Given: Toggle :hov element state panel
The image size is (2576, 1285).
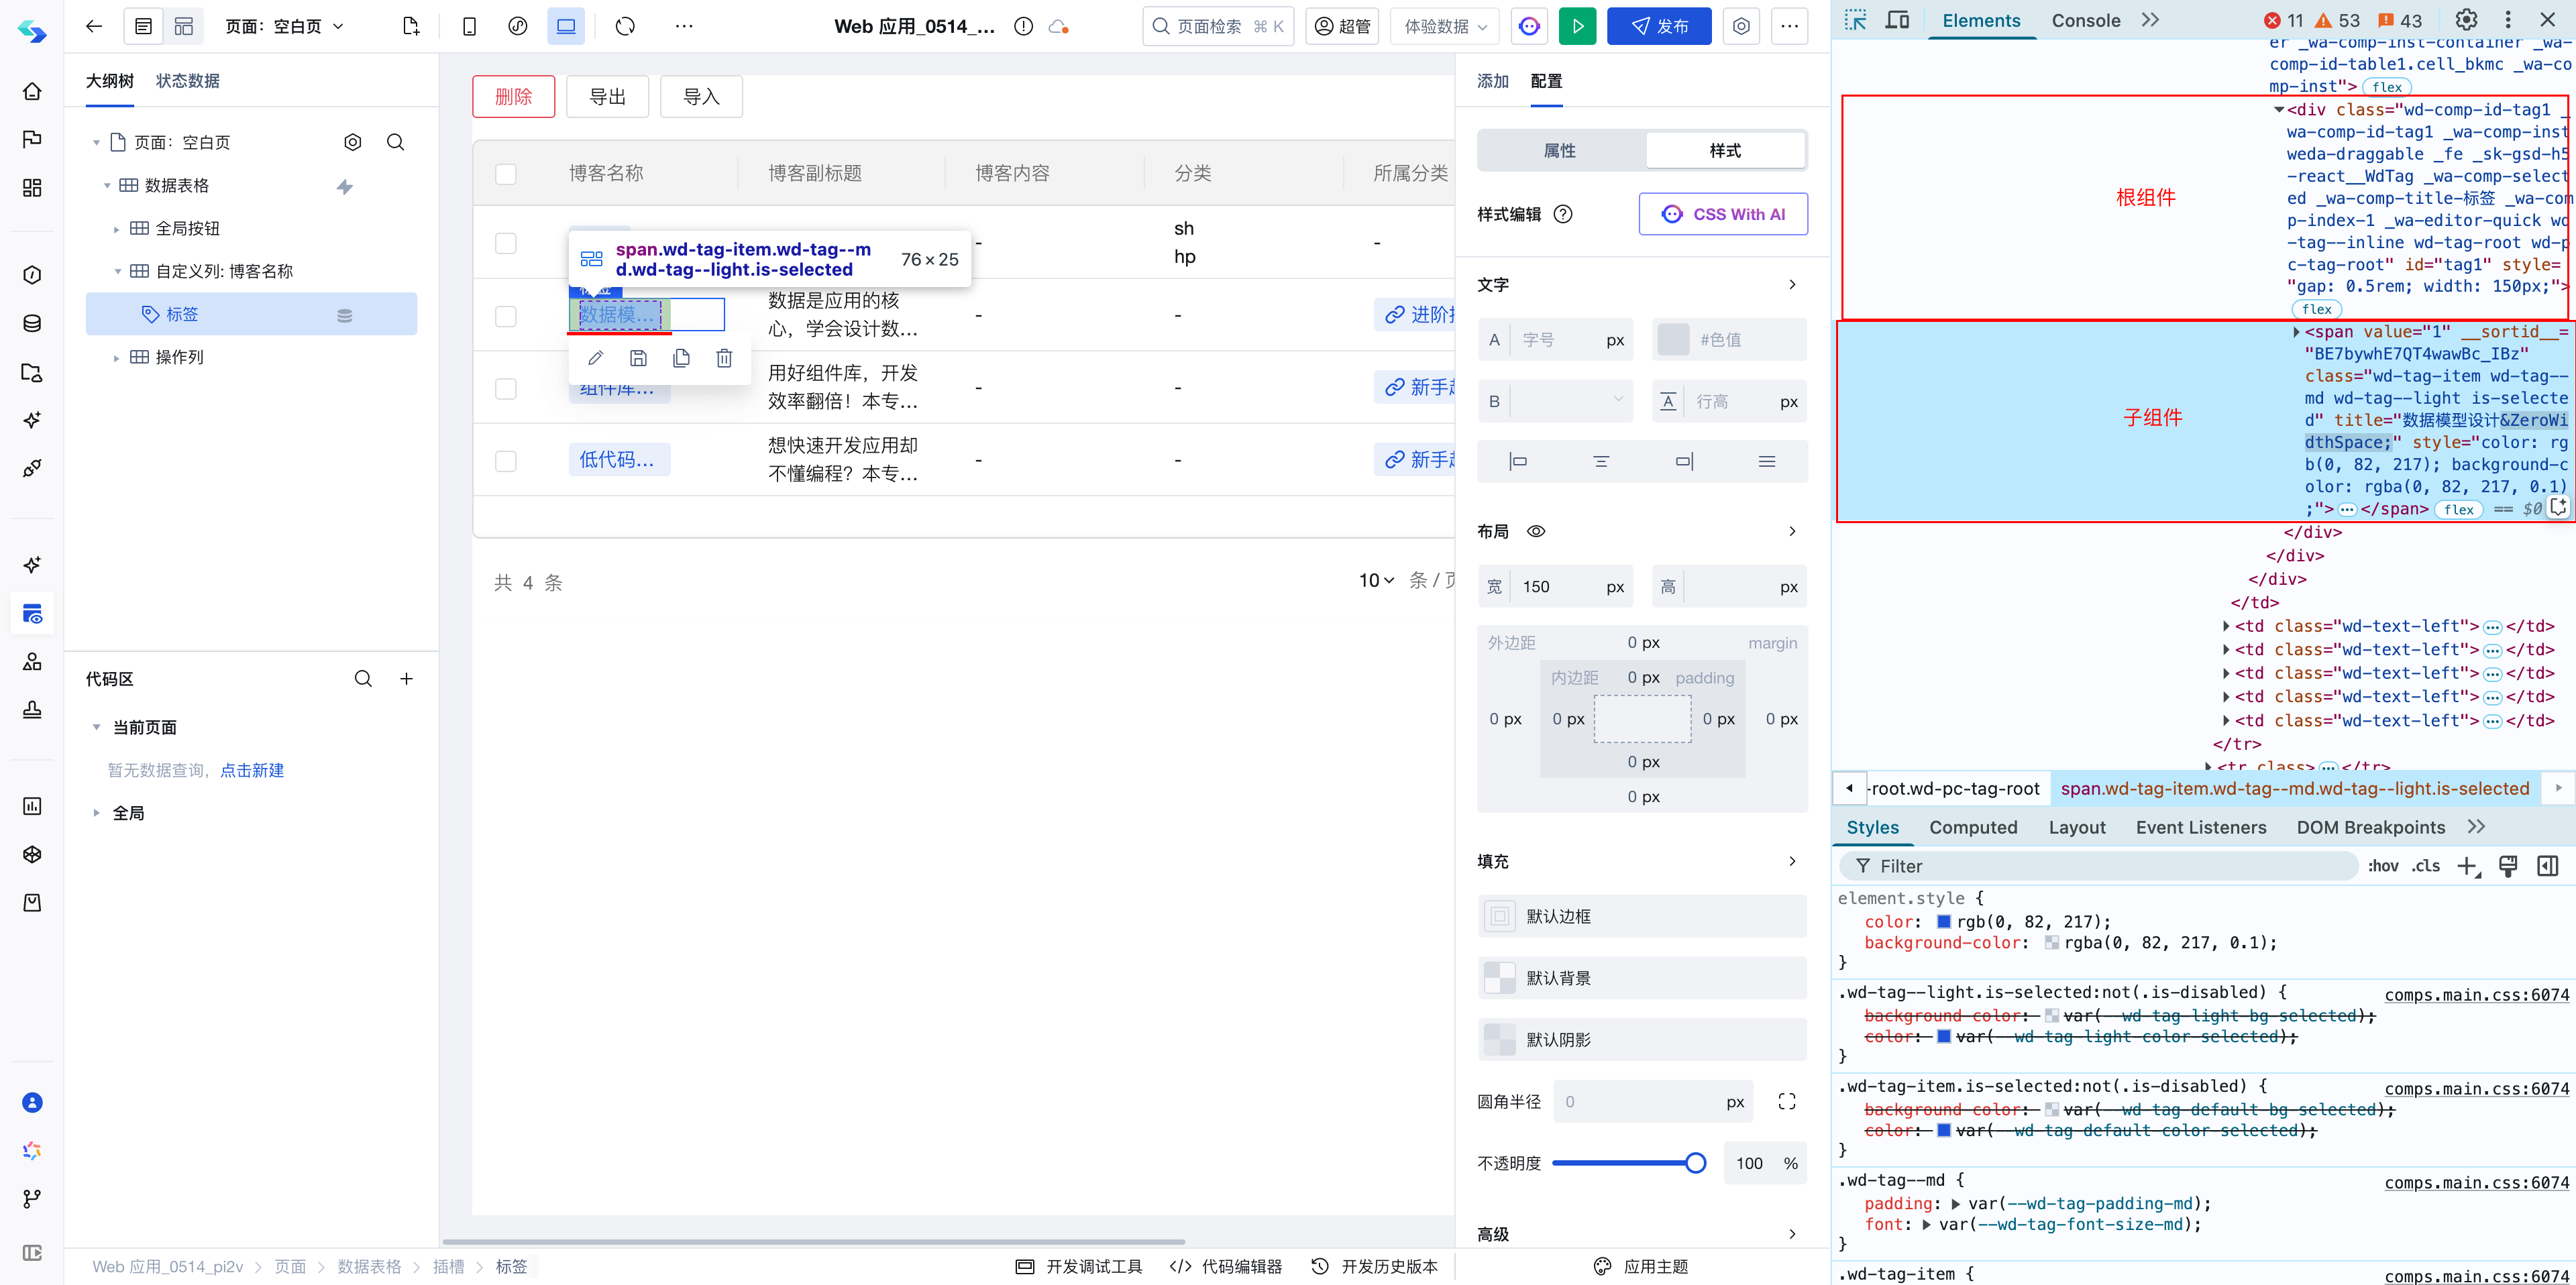Looking at the screenshot, I should click(2383, 866).
